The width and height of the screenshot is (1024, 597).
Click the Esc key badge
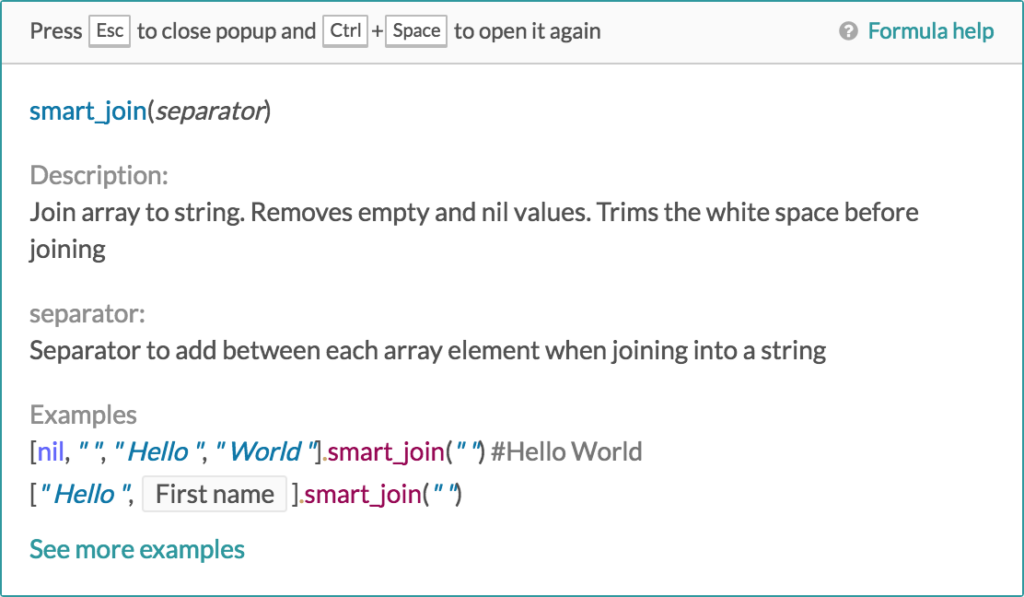(x=108, y=30)
